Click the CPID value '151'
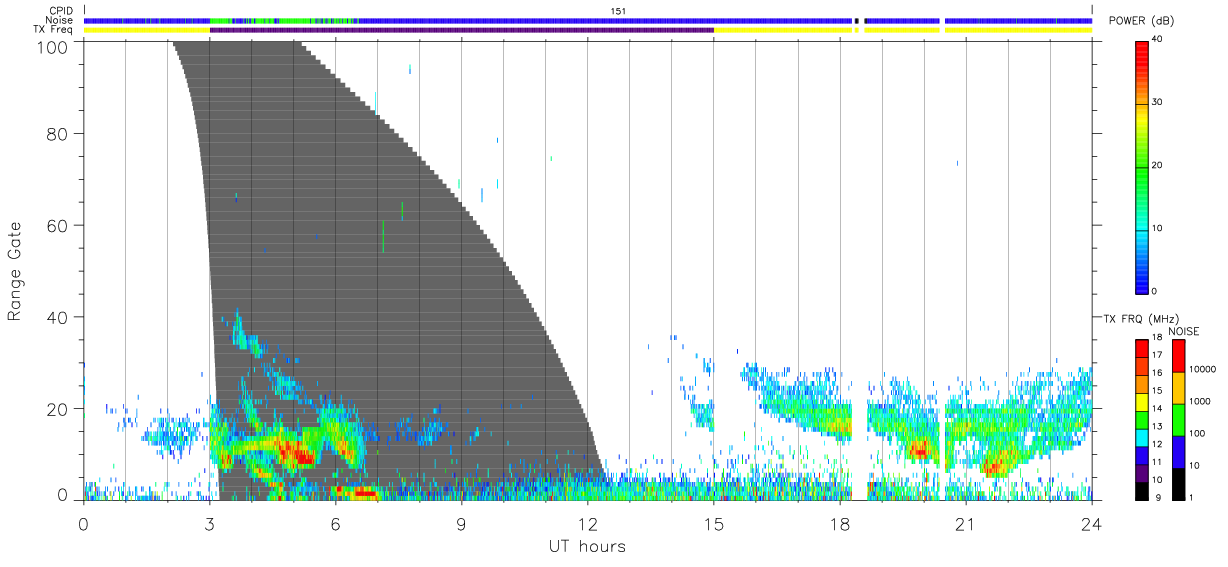This screenshot has height=567, width=1228. pos(618,10)
